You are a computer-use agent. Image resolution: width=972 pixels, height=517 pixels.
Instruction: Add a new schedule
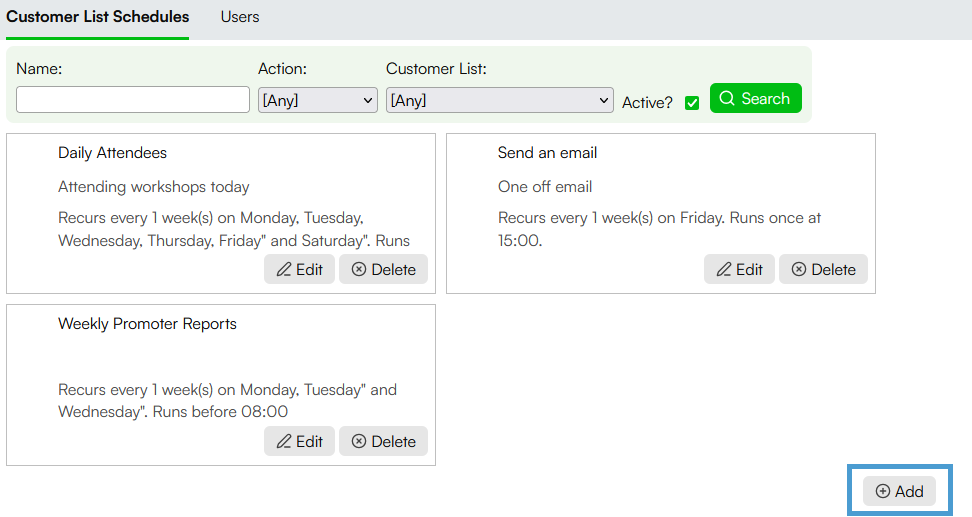click(899, 491)
